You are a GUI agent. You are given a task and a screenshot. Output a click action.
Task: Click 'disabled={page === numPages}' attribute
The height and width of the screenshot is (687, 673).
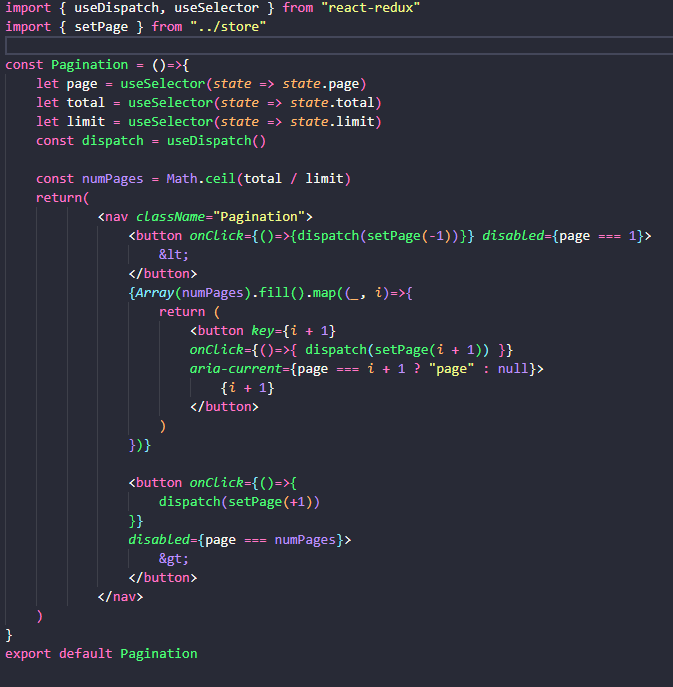coord(236,540)
